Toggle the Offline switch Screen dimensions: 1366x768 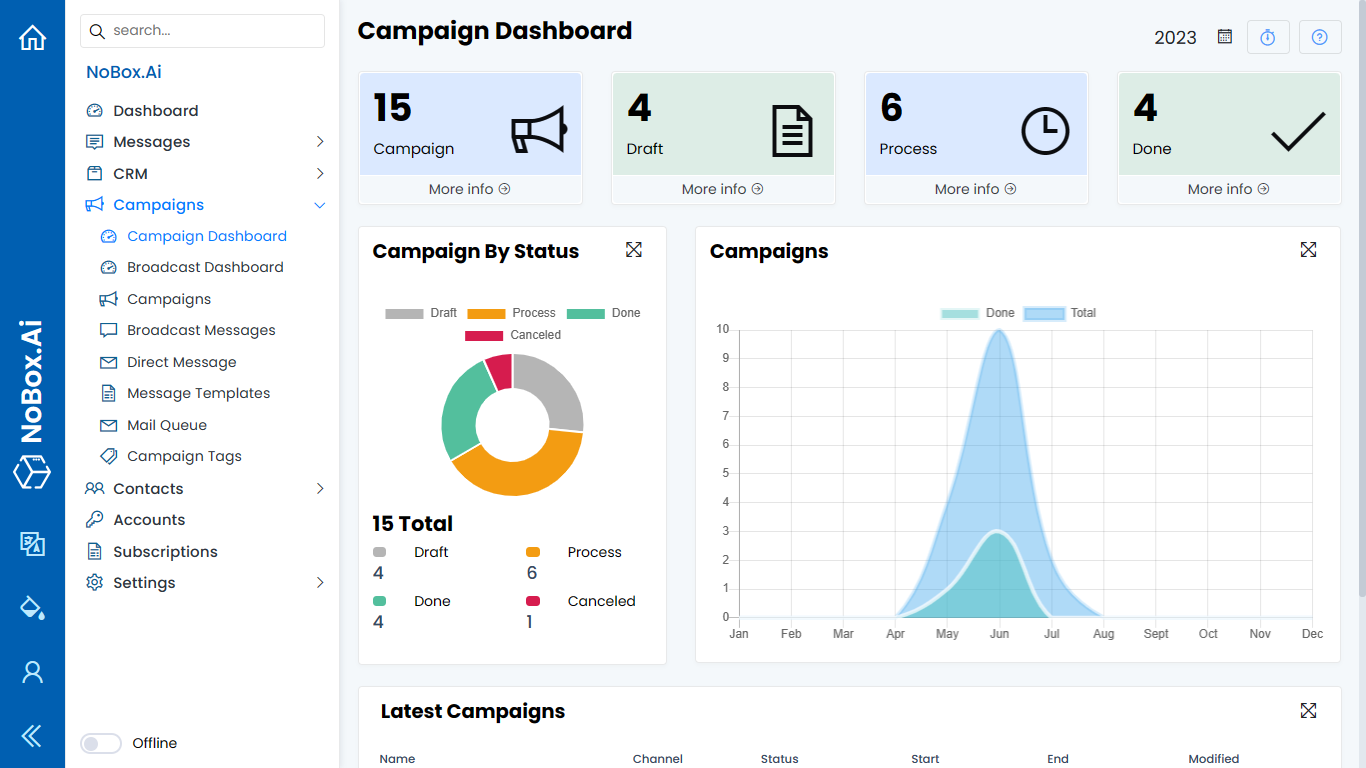pyautogui.click(x=101, y=743)
